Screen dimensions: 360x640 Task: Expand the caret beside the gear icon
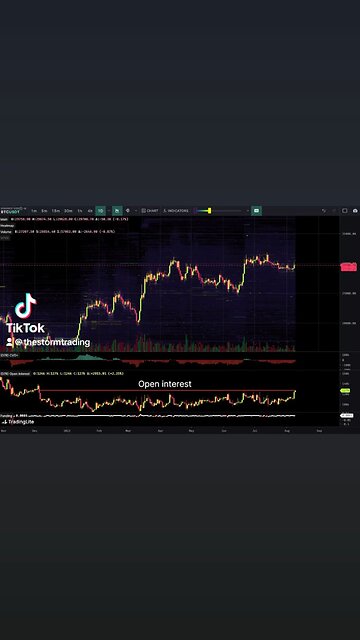coord(136,211)
